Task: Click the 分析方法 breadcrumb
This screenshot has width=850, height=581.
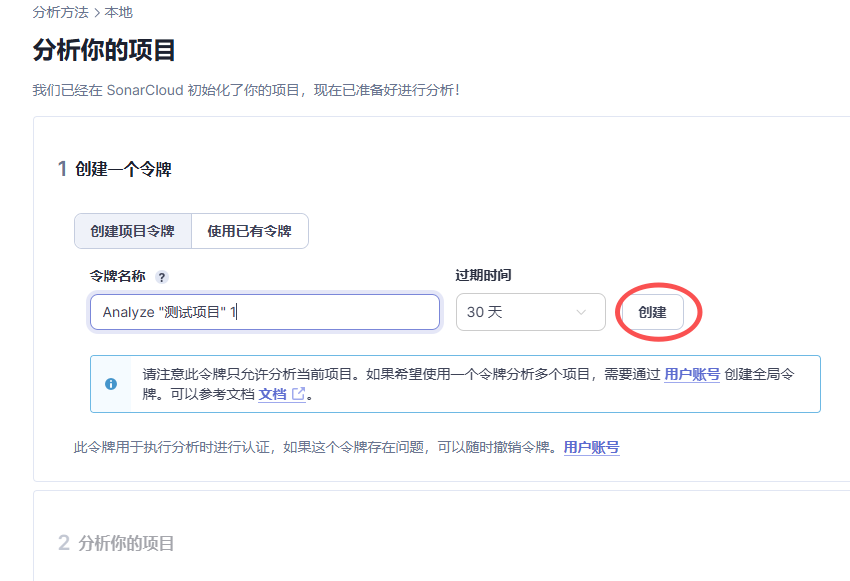Action: tap(60, 12)
